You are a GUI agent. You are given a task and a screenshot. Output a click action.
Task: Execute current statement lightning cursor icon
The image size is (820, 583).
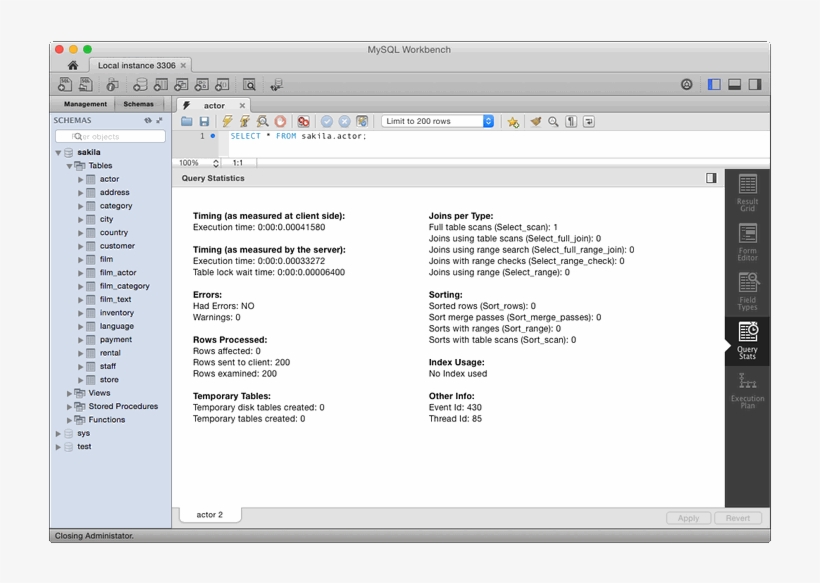pos(245,121)
